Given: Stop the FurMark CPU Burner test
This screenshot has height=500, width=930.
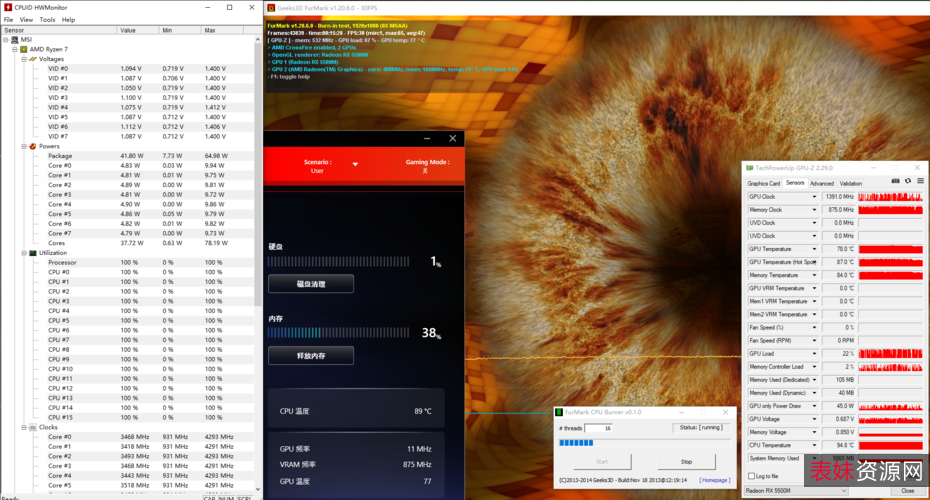Looking at the screenshot, I should [686, 461].
